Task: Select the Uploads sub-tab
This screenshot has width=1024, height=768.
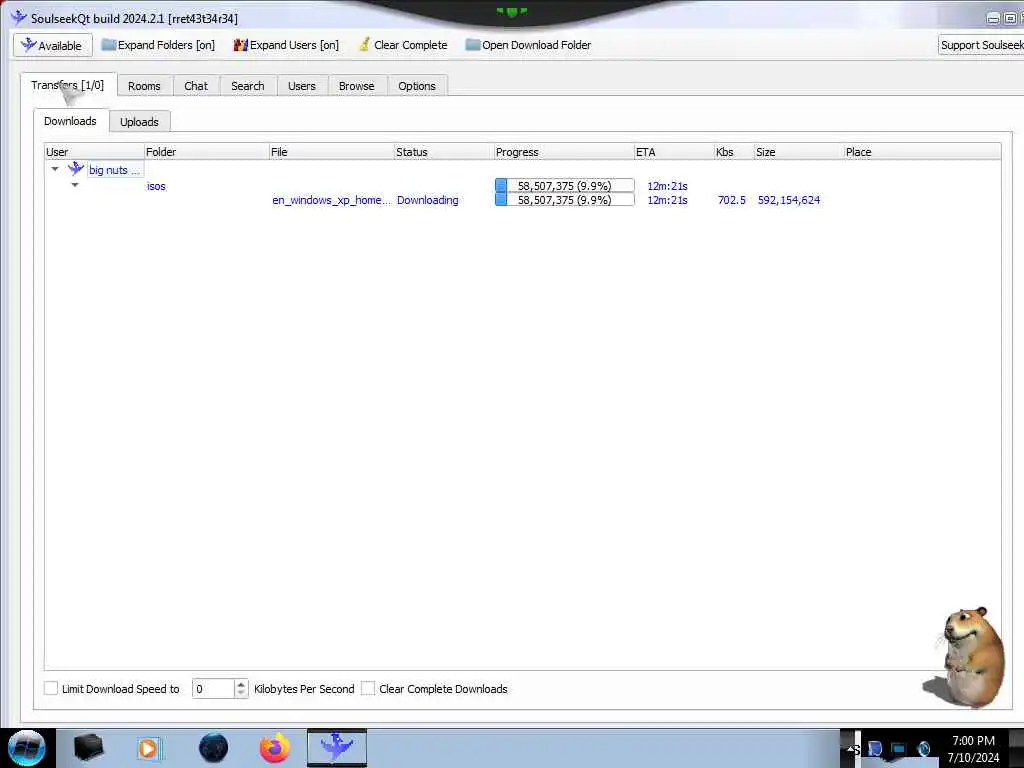Action: tap(139, 122)
